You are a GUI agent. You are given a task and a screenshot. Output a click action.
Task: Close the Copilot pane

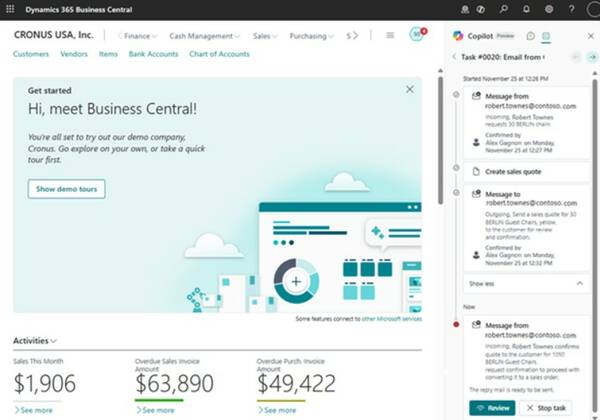(590, 36)
